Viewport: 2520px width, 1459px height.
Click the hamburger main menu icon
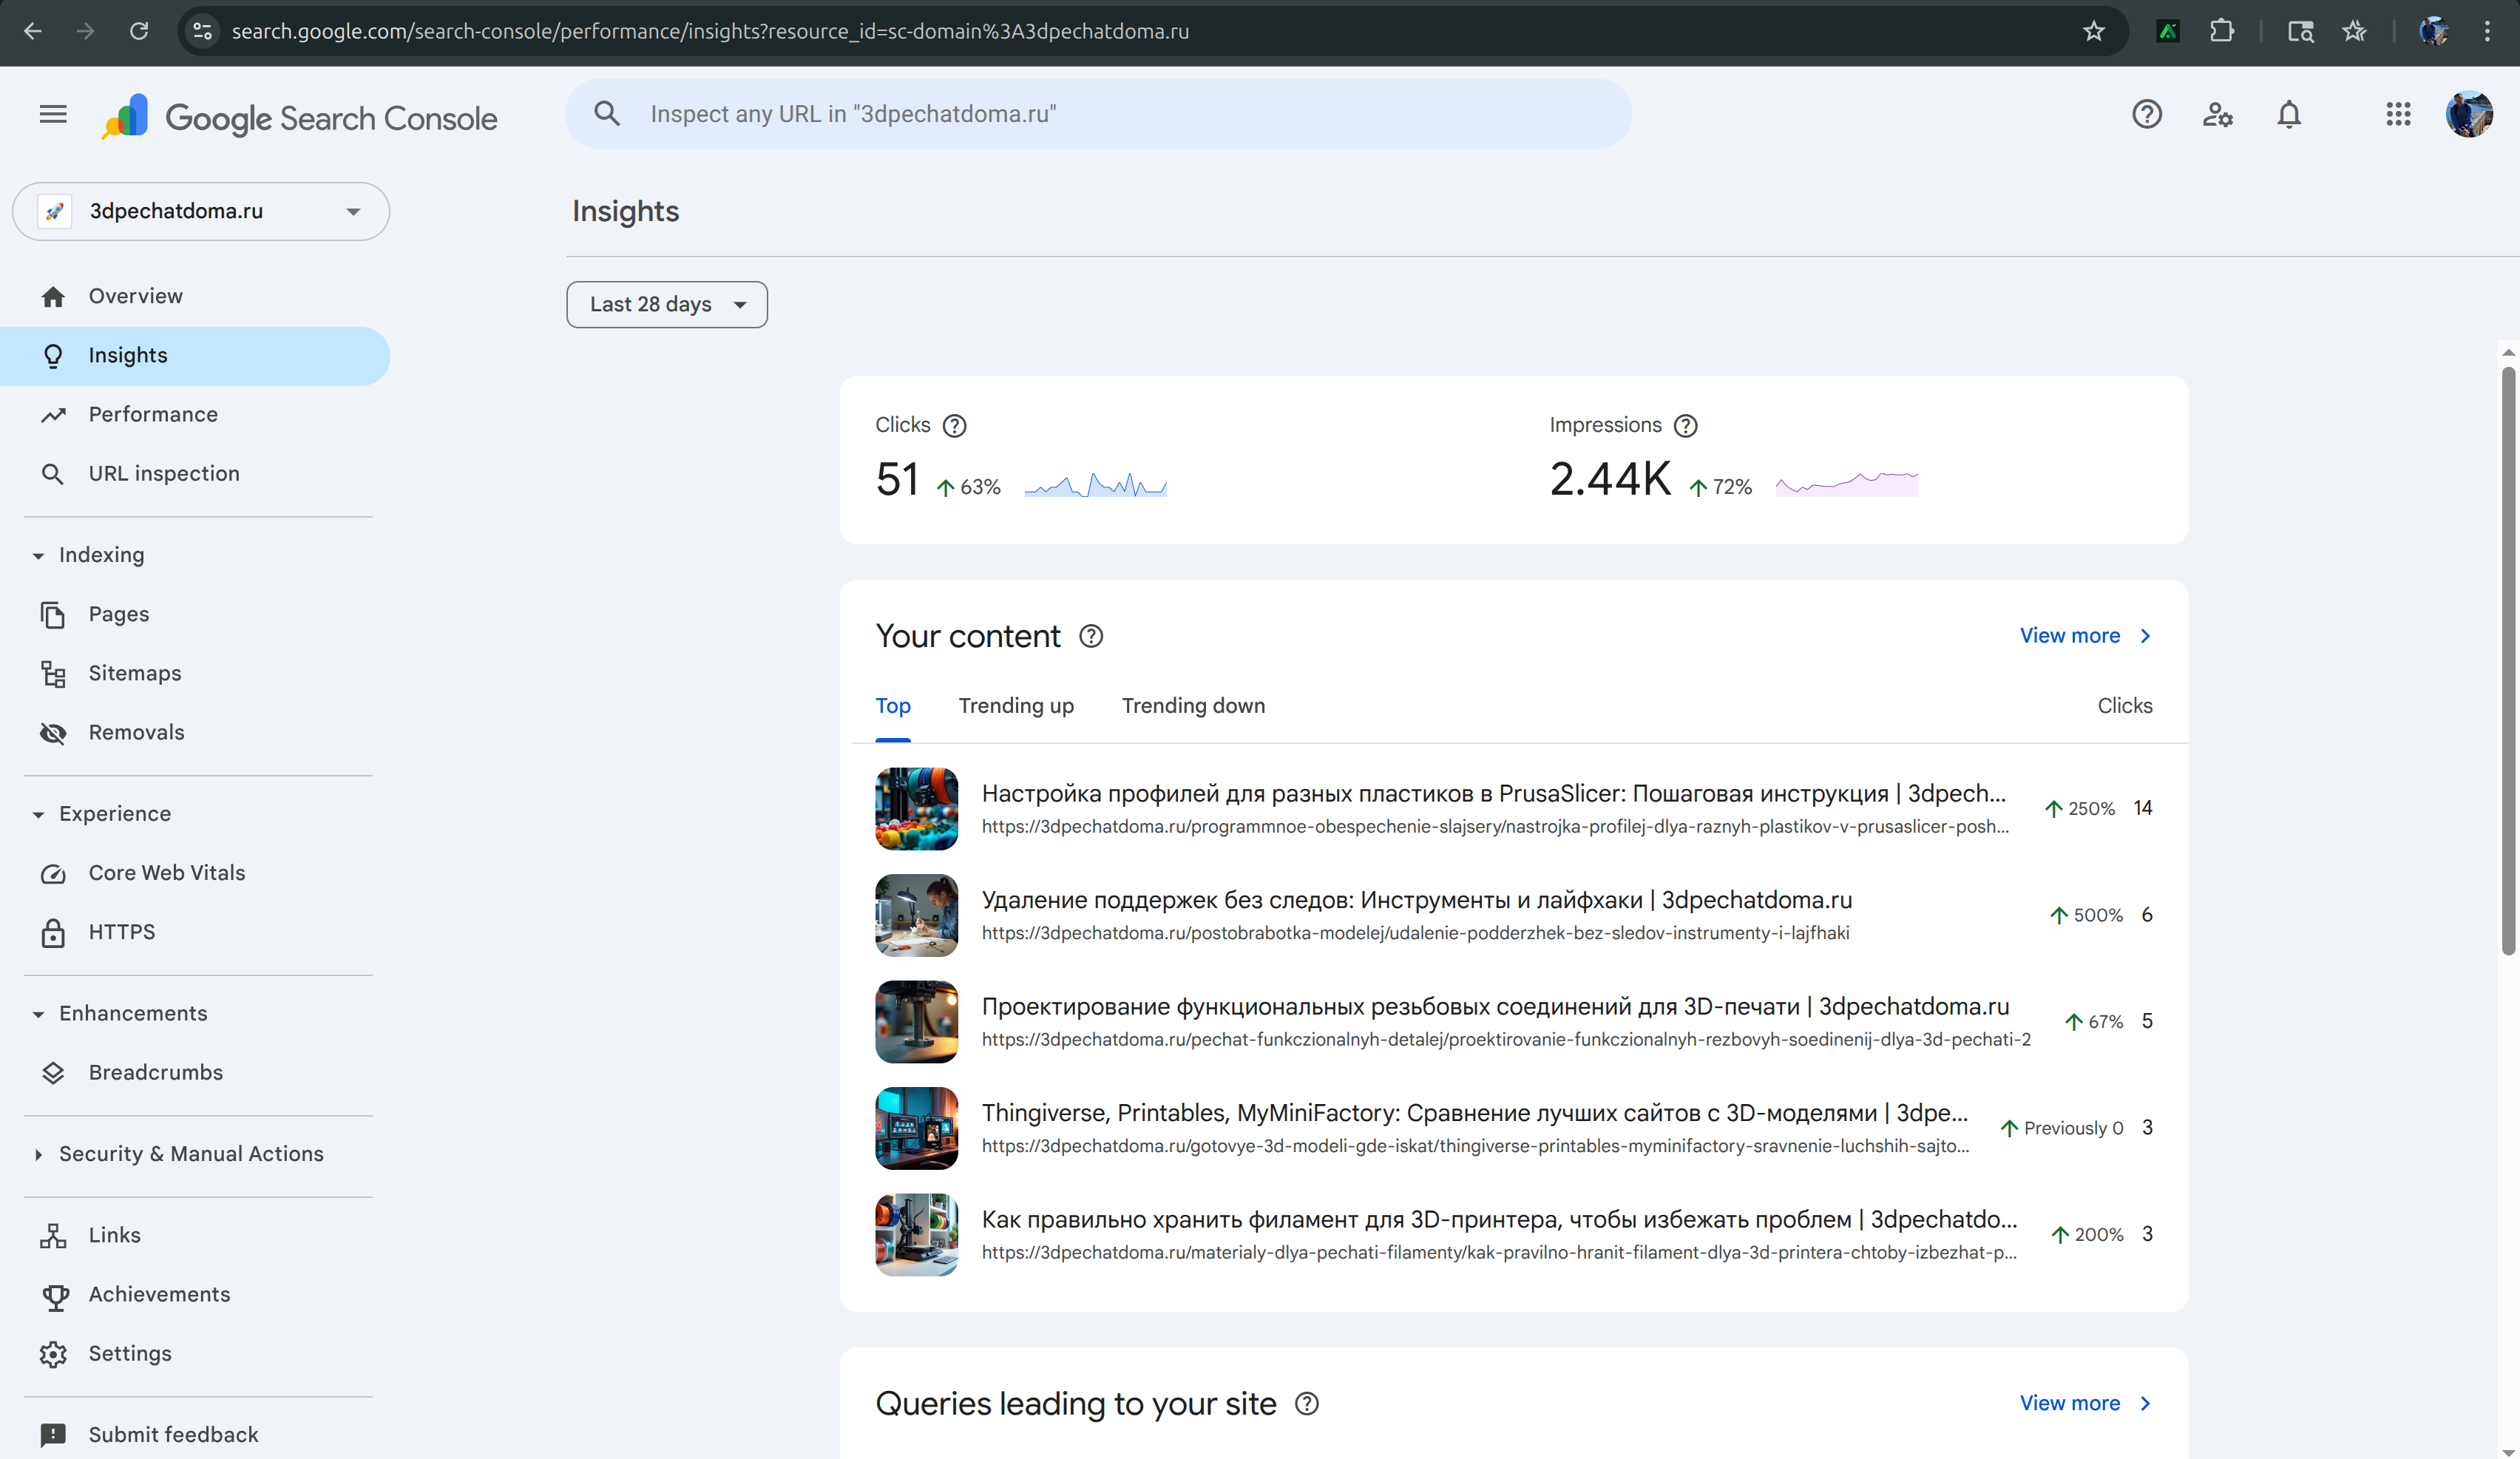(x=53, y=115)
